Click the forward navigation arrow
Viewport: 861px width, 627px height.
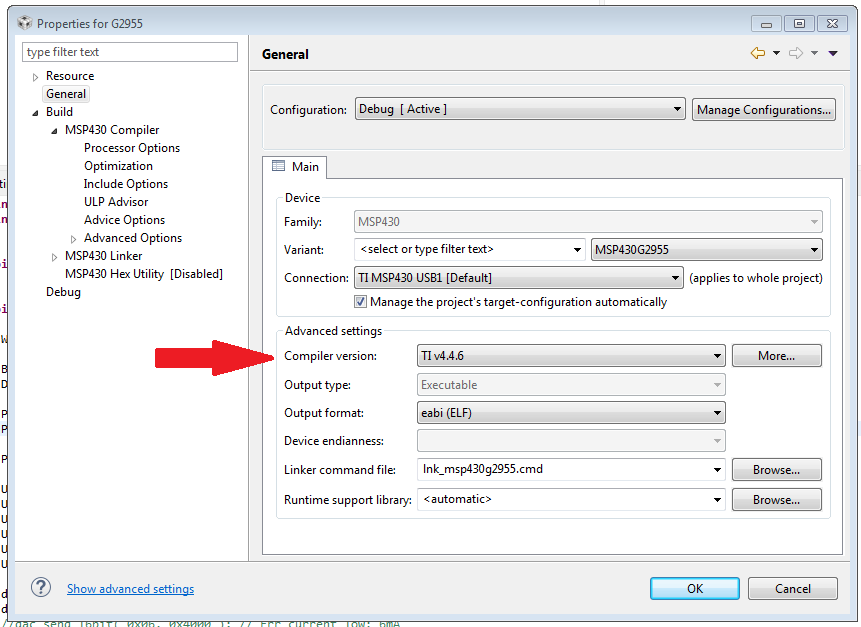pyautogui.click(x=796, y=53)
